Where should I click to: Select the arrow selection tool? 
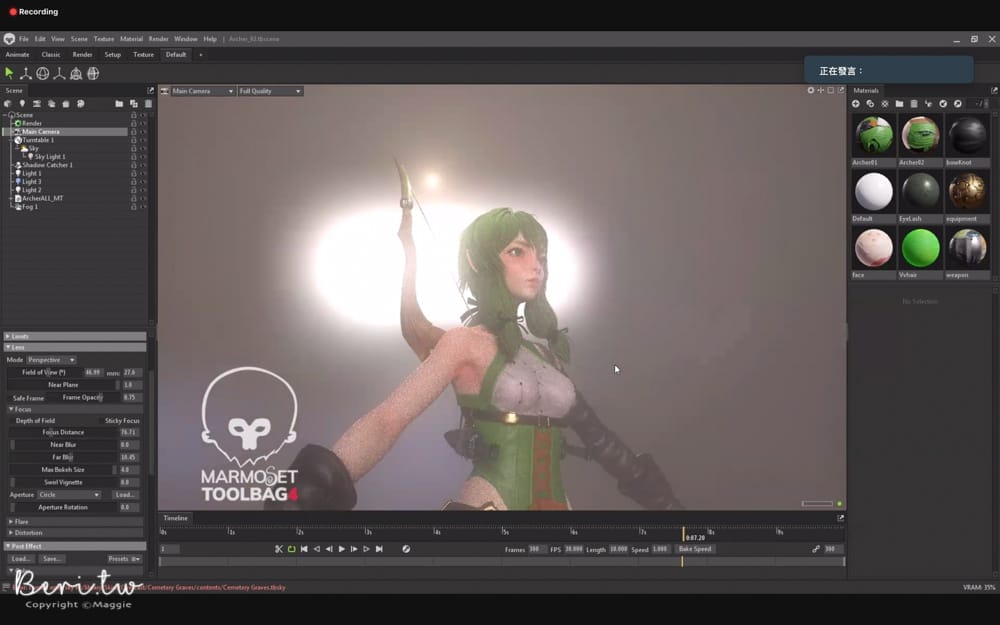tap(9, 73)
